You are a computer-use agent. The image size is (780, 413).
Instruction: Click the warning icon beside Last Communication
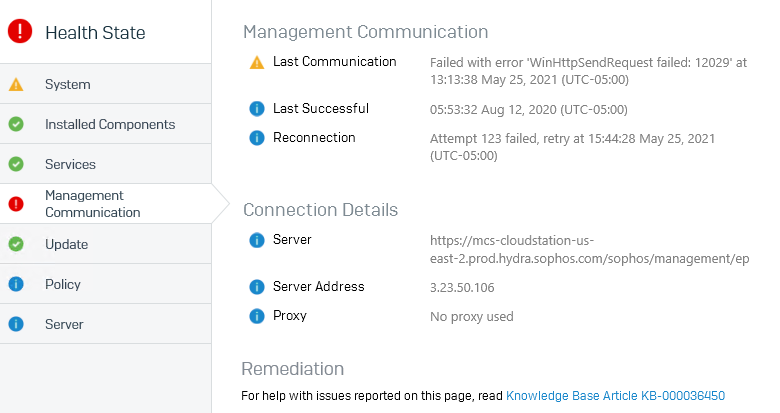[257, 62]
